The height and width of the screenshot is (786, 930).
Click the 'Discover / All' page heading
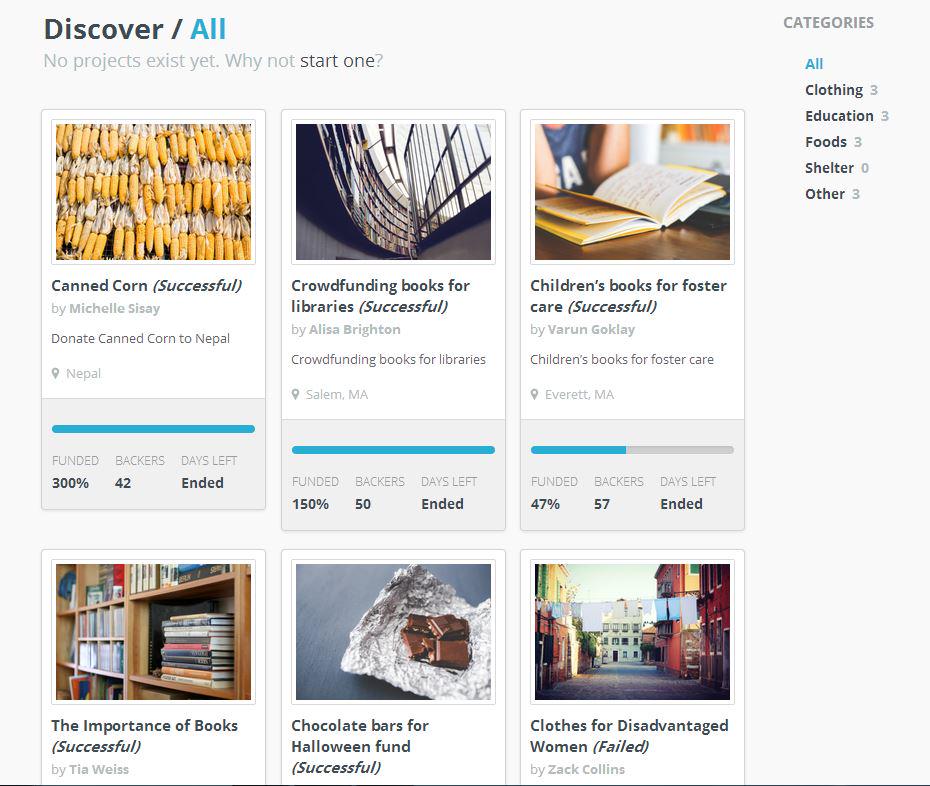[135, 30]
